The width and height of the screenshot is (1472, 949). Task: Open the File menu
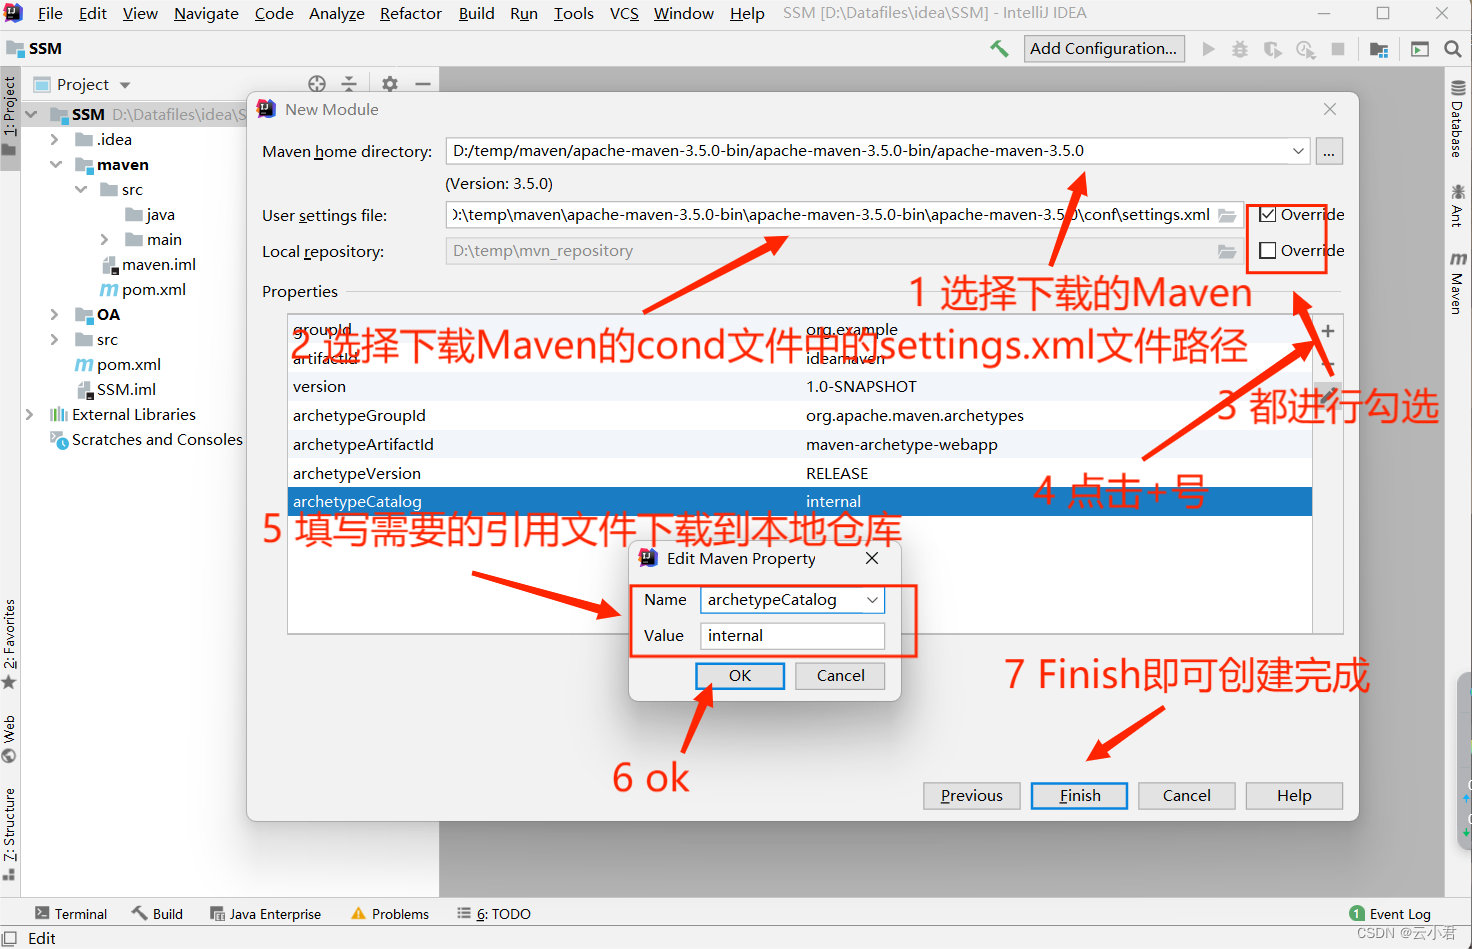(50, 13)
